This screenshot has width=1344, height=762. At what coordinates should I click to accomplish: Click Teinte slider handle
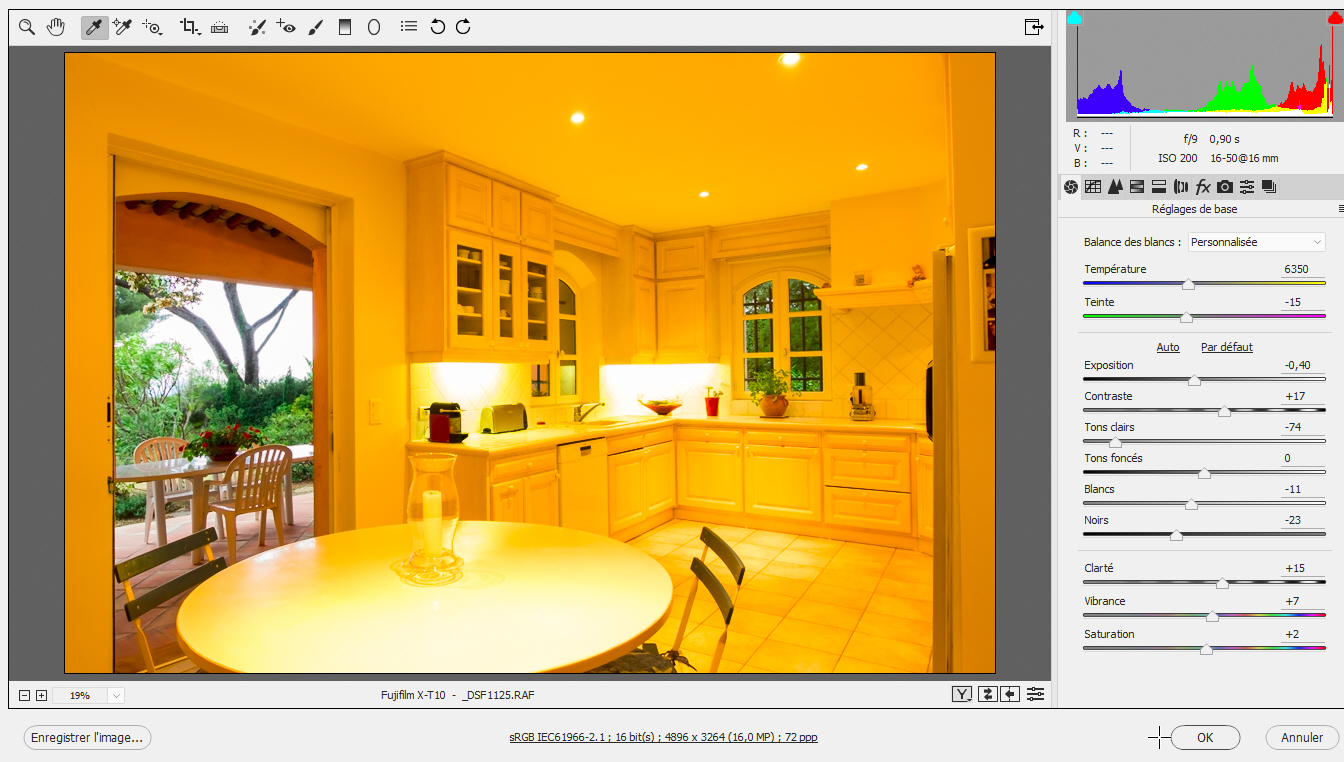(1186, 318)
